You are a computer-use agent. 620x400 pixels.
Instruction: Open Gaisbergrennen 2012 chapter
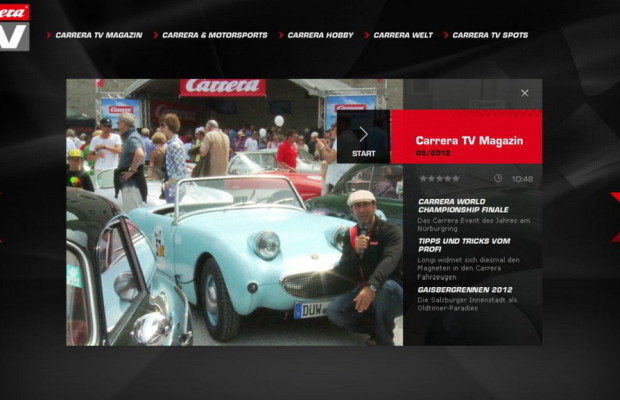(465, 290)
